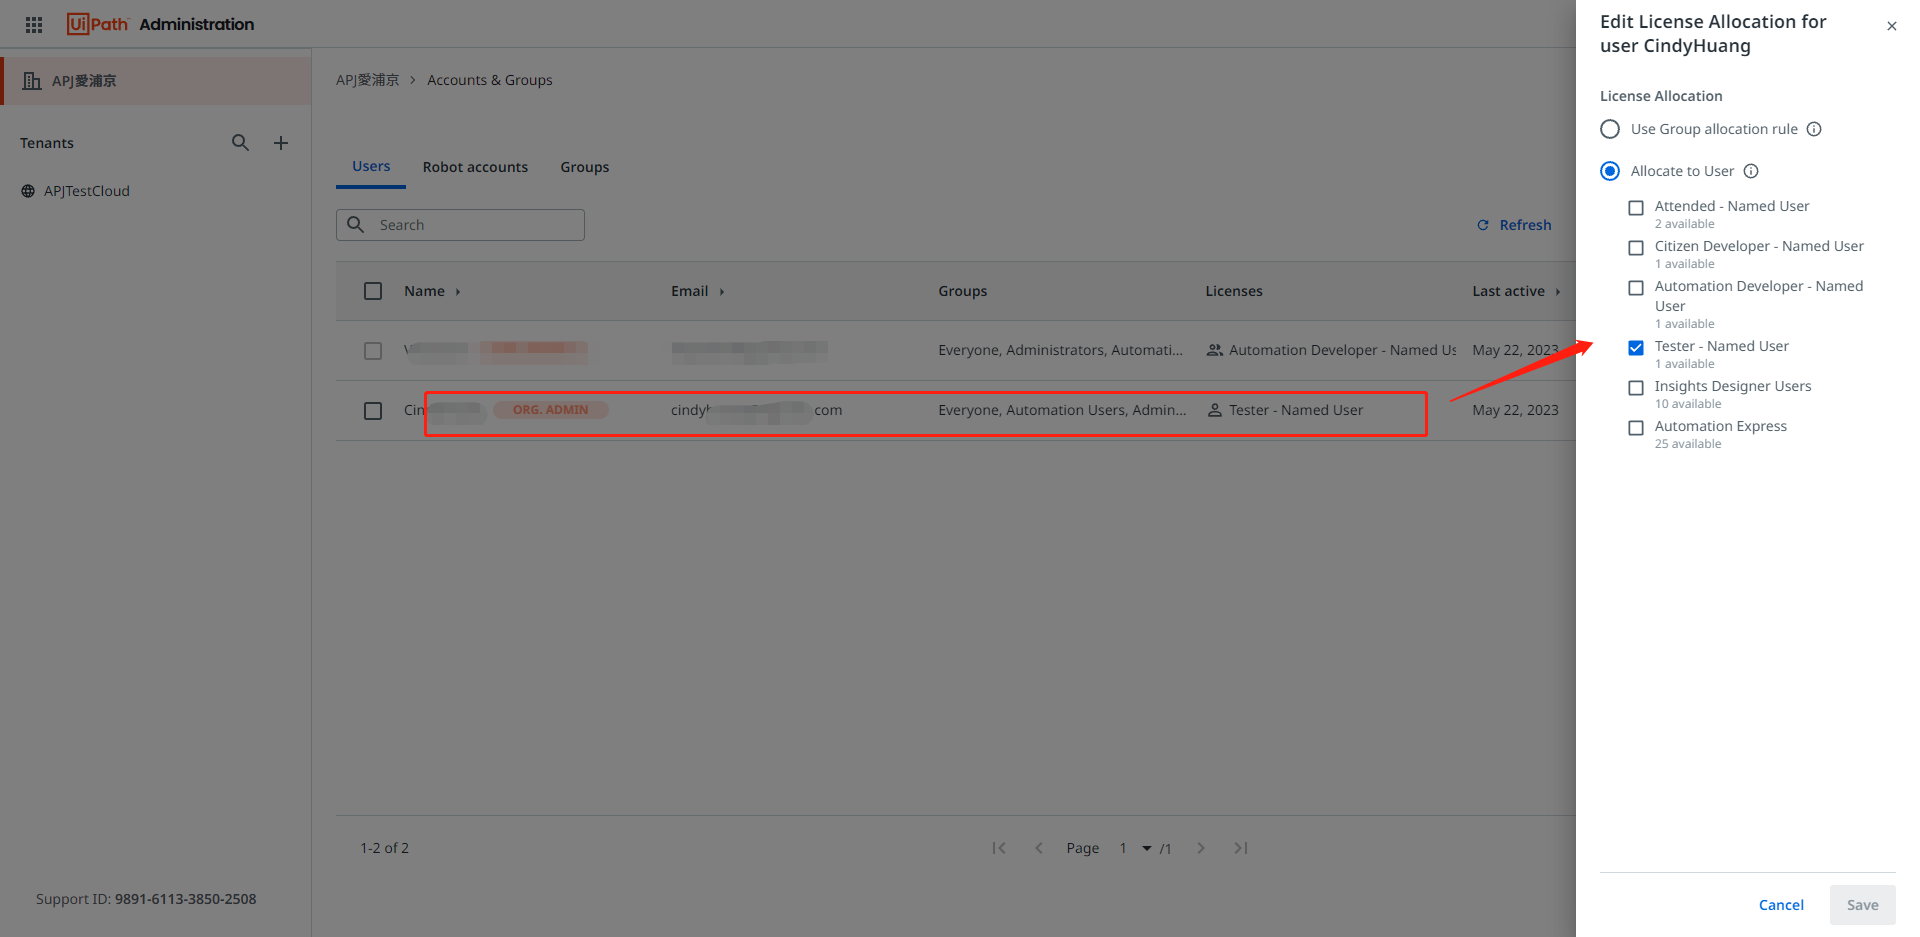
Task: Click 'Everyone, Administrators, Automati...' groups cell
Action: [x=1060, y=350]
